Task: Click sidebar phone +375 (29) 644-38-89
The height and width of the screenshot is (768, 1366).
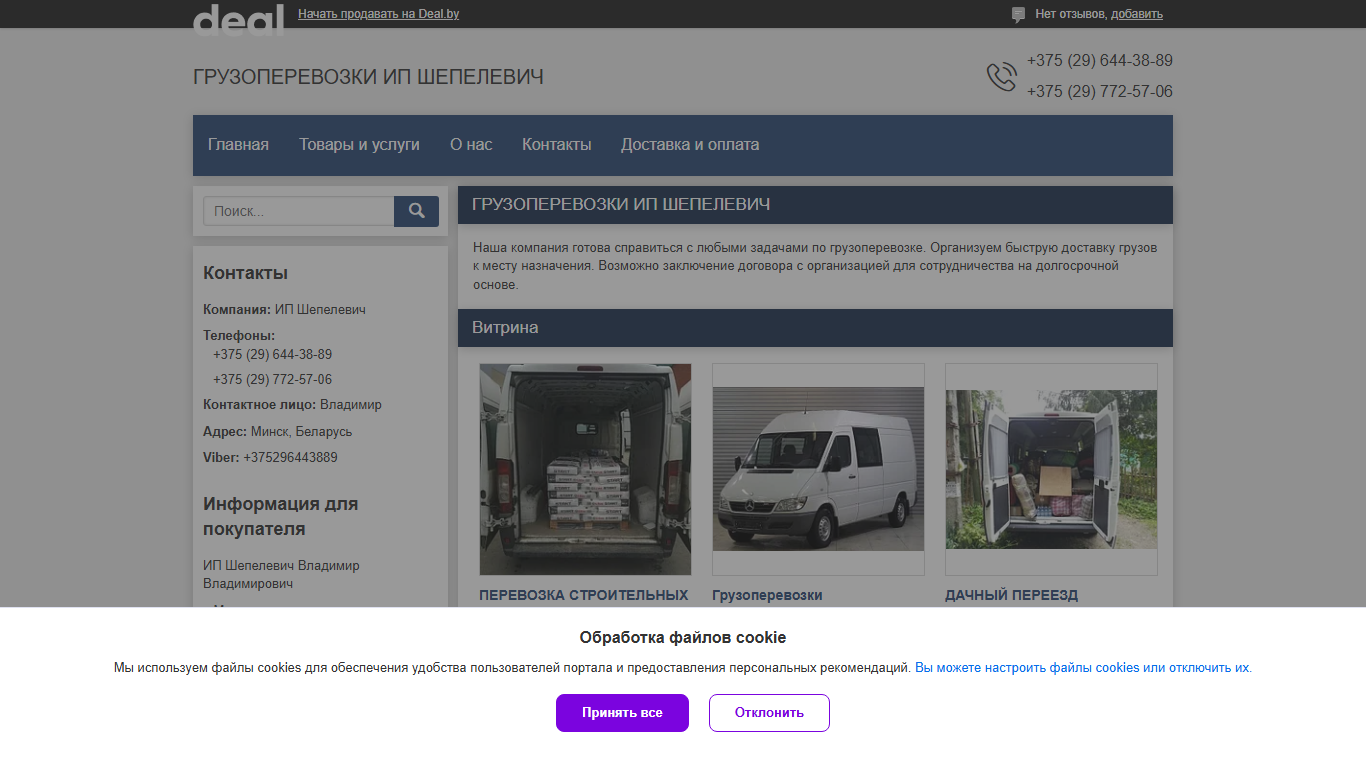Action: [x=272, y=354]
